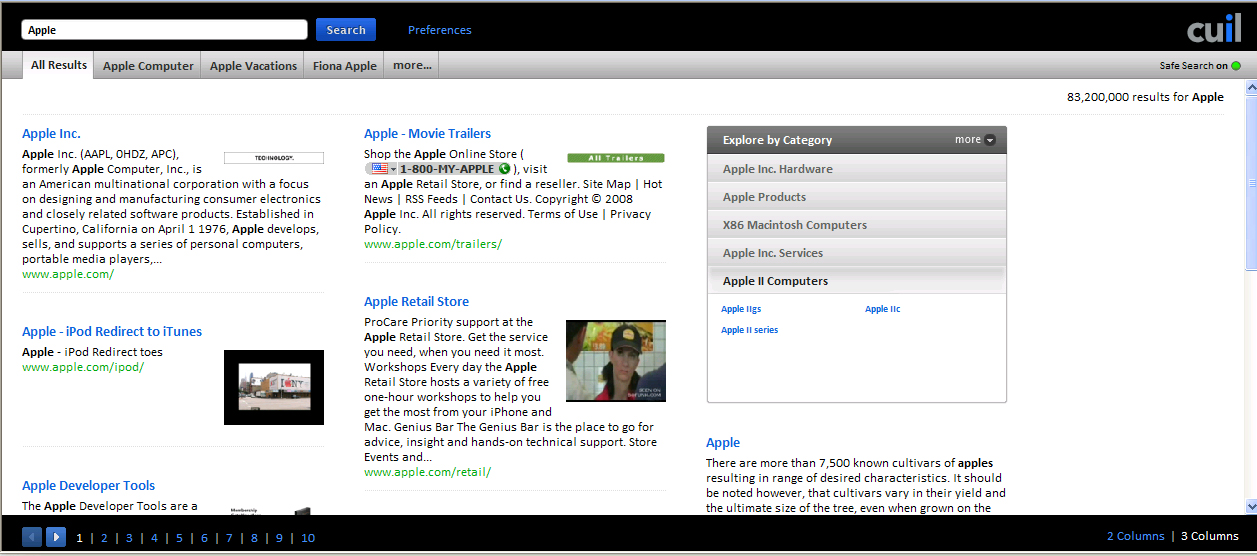Go to results page 5
The height and width of the screenshot is (556, 1257).
pyautogui.click(x=179, y=538)
